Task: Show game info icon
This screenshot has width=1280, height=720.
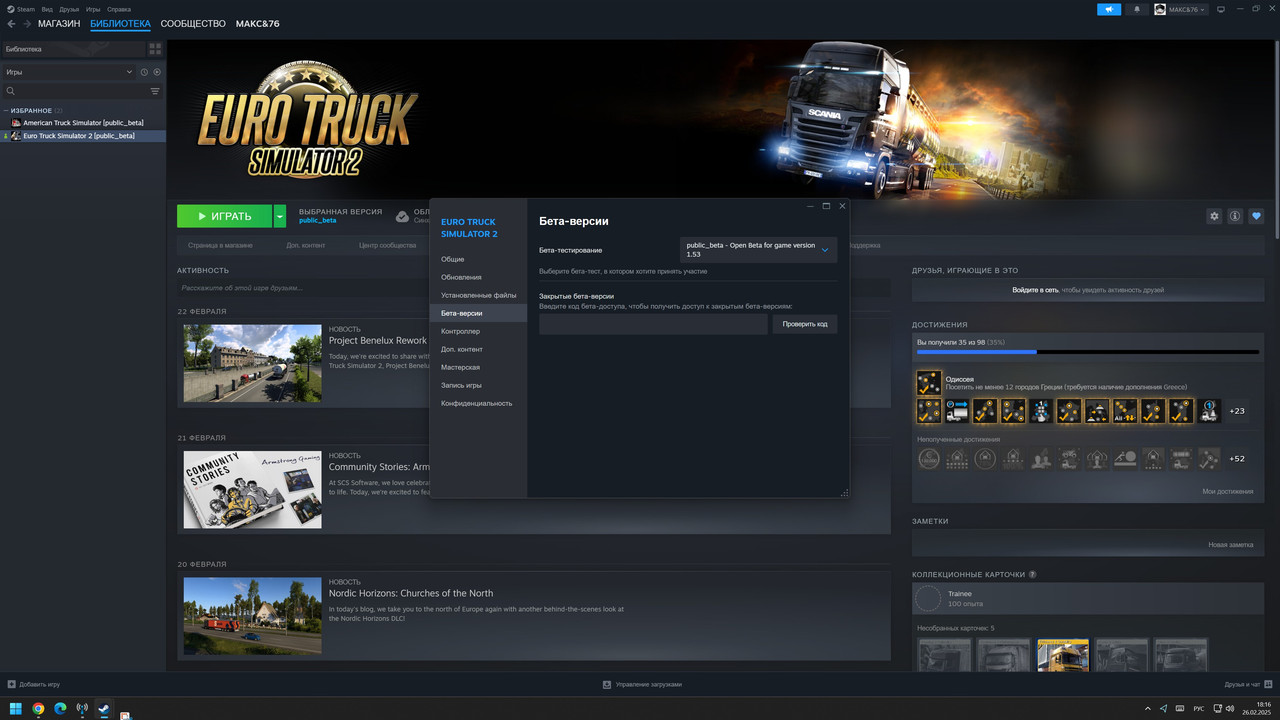Action: click(x=1235, y=216)
